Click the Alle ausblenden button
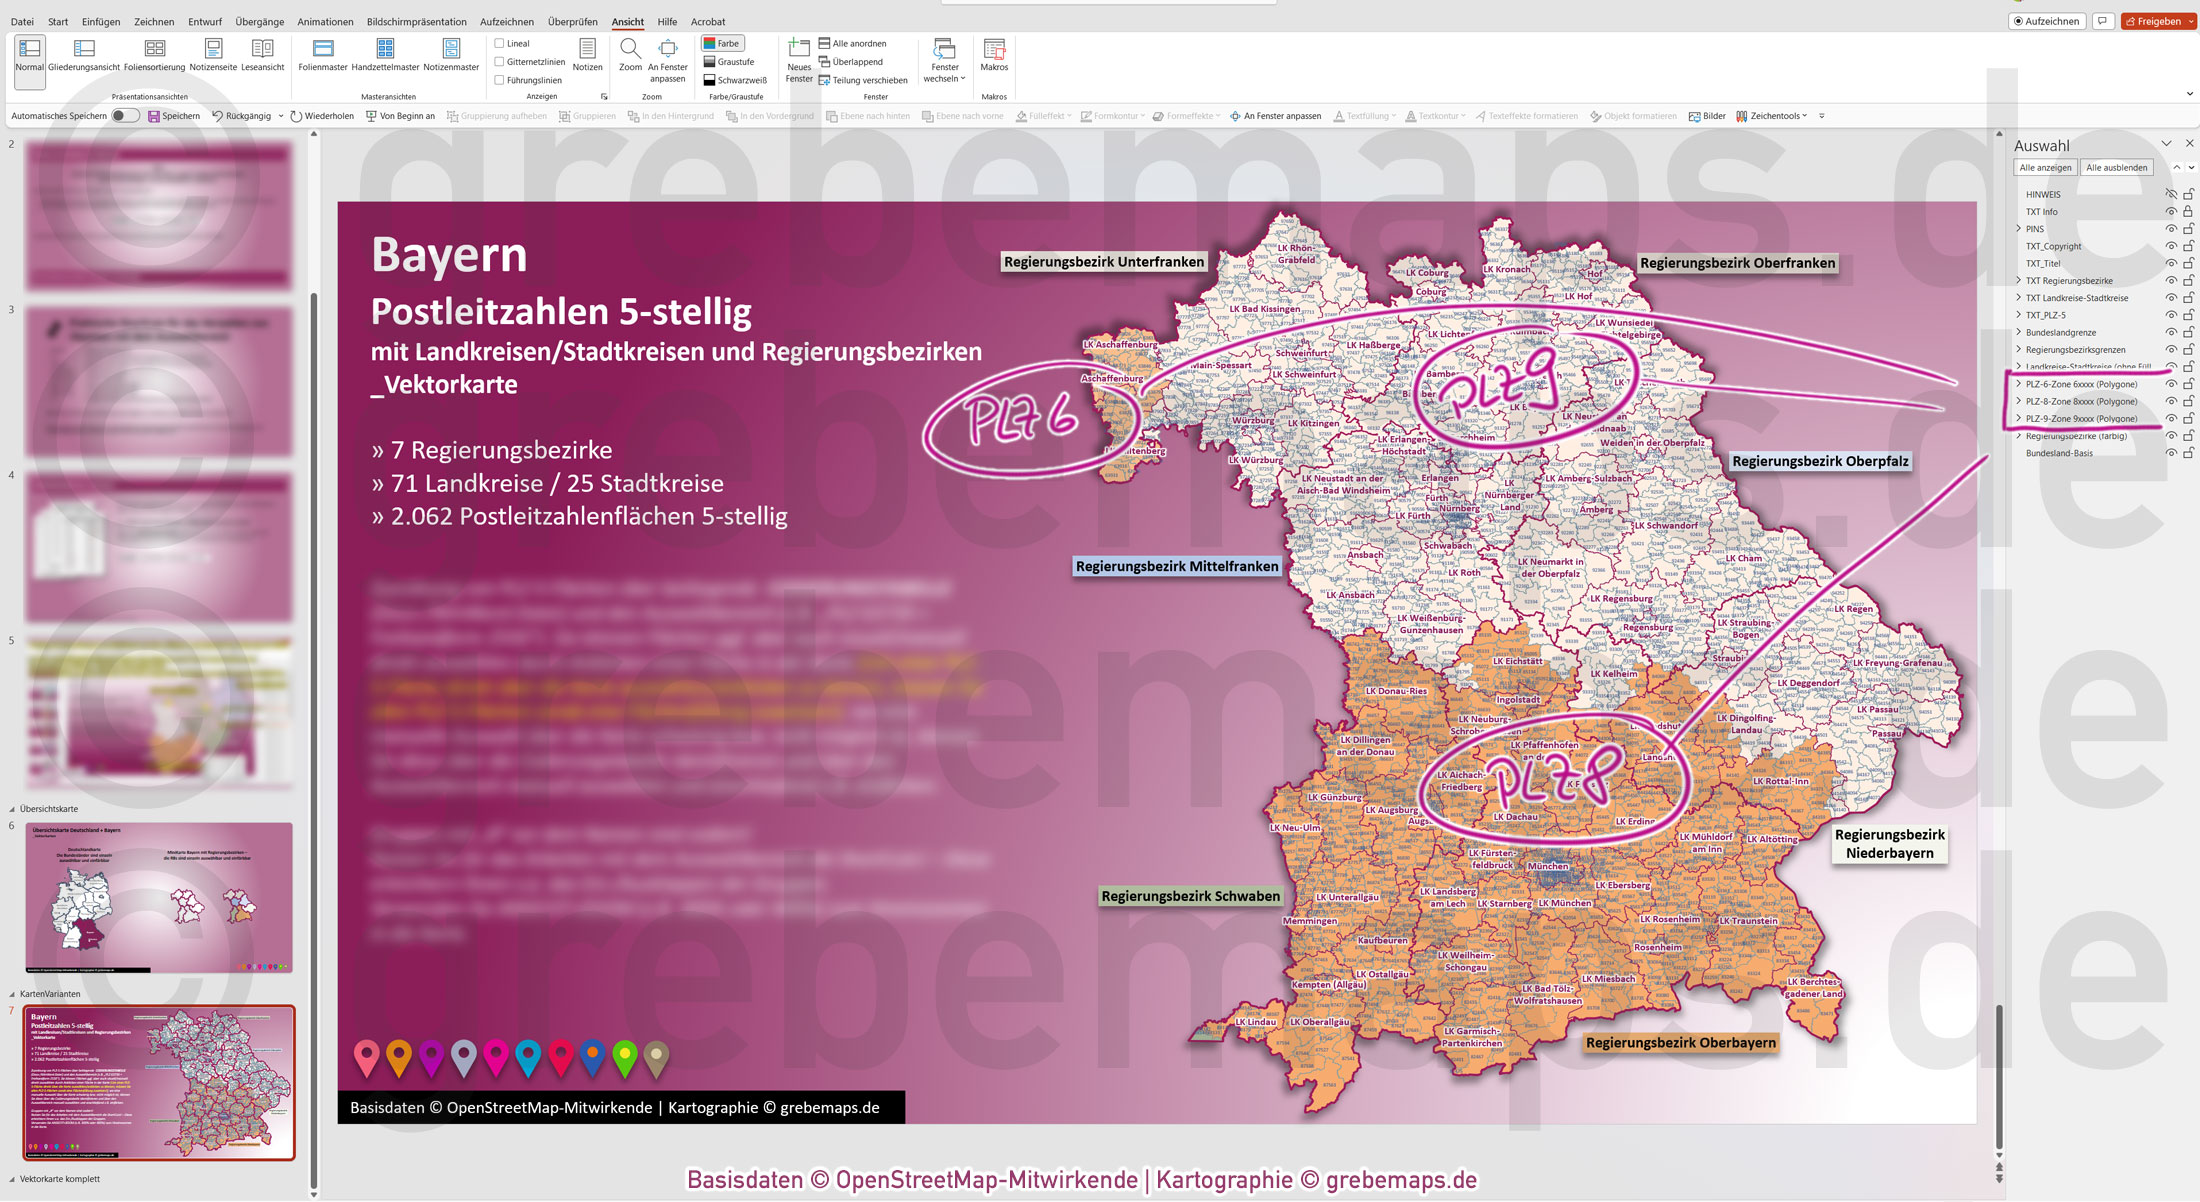Image resolution: width=2200 pixels, height=1202 pixels. [x=2116, y=167]
